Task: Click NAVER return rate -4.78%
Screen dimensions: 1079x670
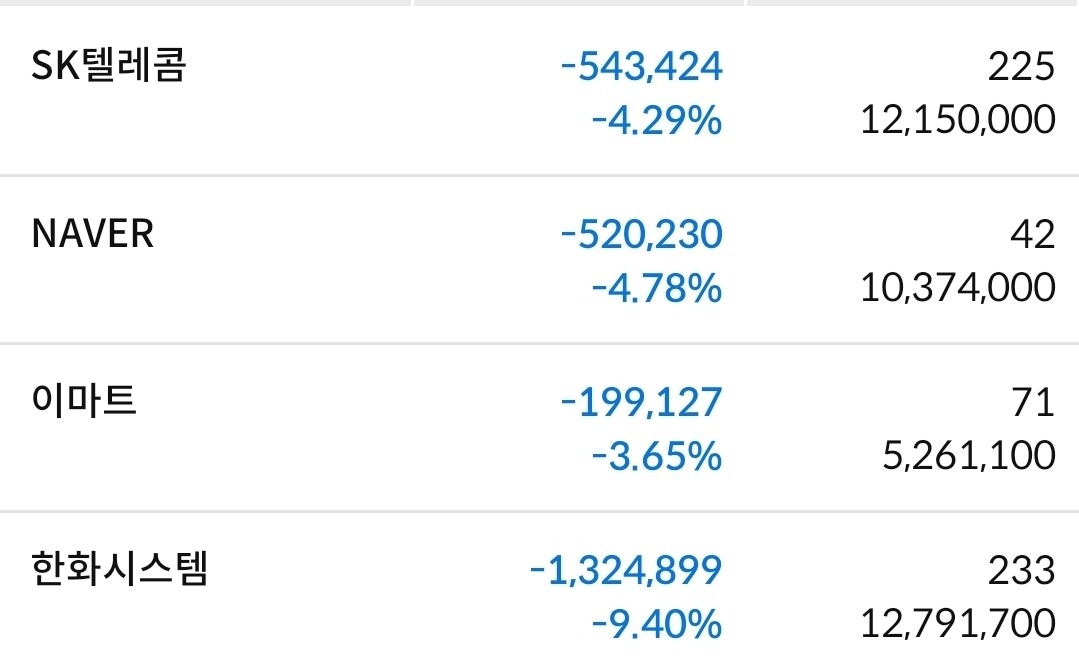Action: 656,288
